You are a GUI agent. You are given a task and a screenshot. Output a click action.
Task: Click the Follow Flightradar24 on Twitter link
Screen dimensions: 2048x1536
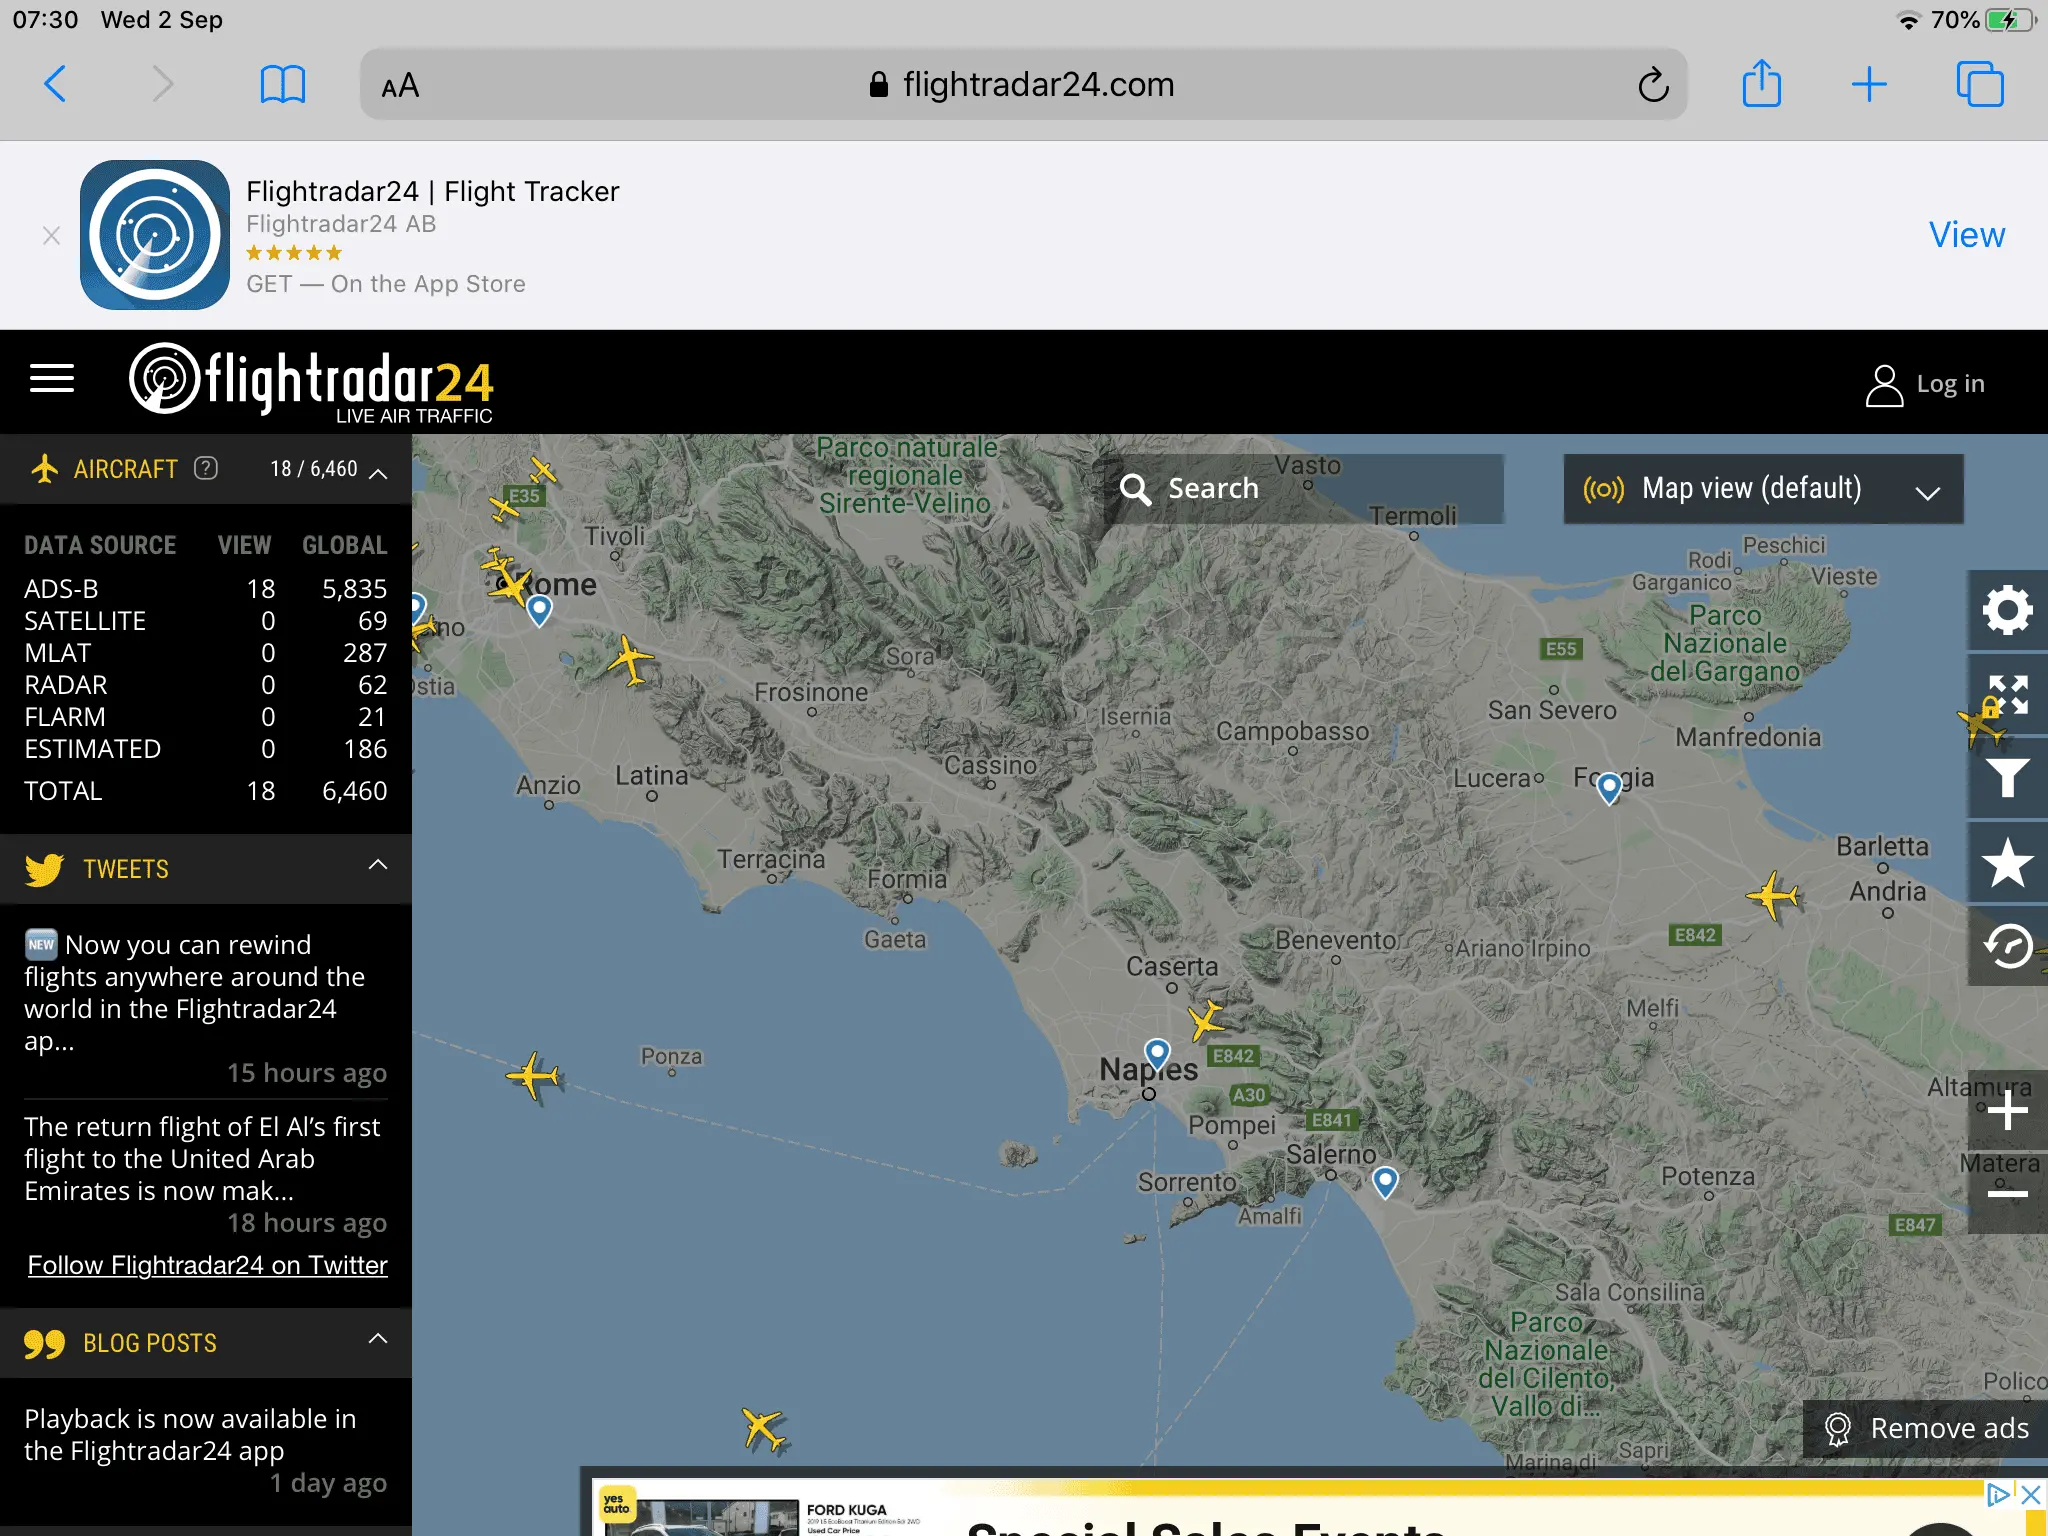207,1265
